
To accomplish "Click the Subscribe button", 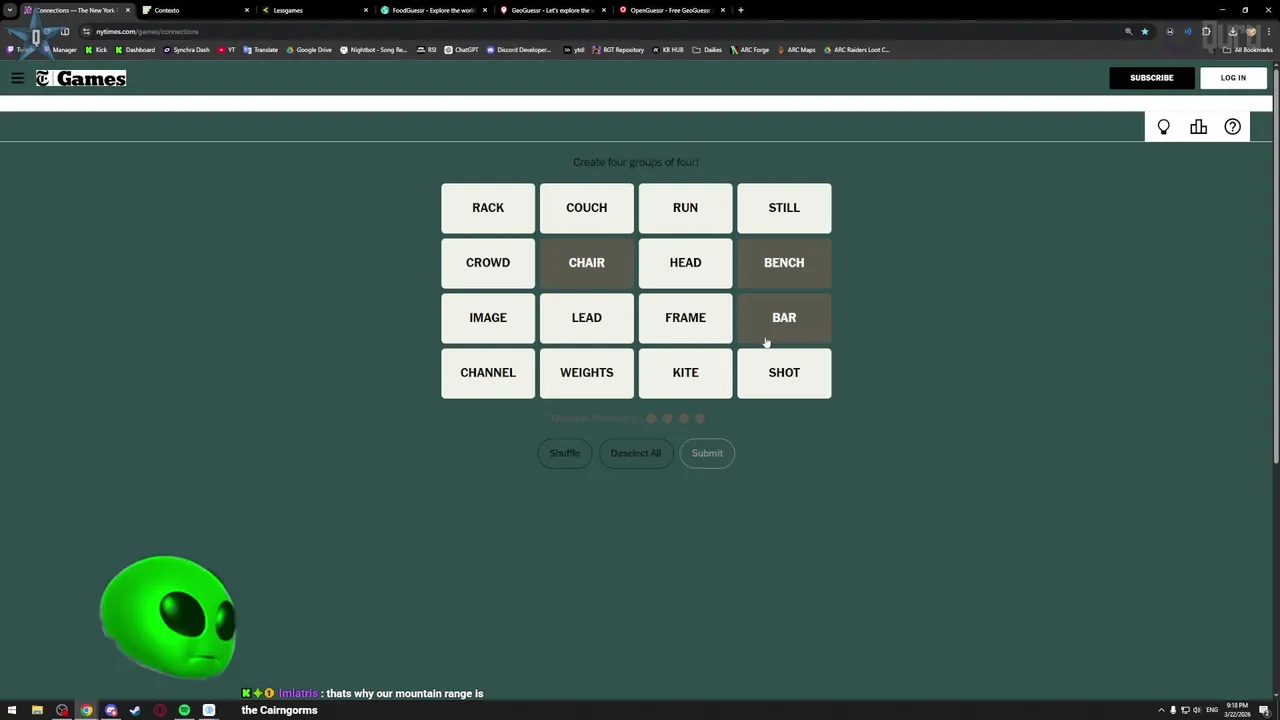I will [1151, 78].
